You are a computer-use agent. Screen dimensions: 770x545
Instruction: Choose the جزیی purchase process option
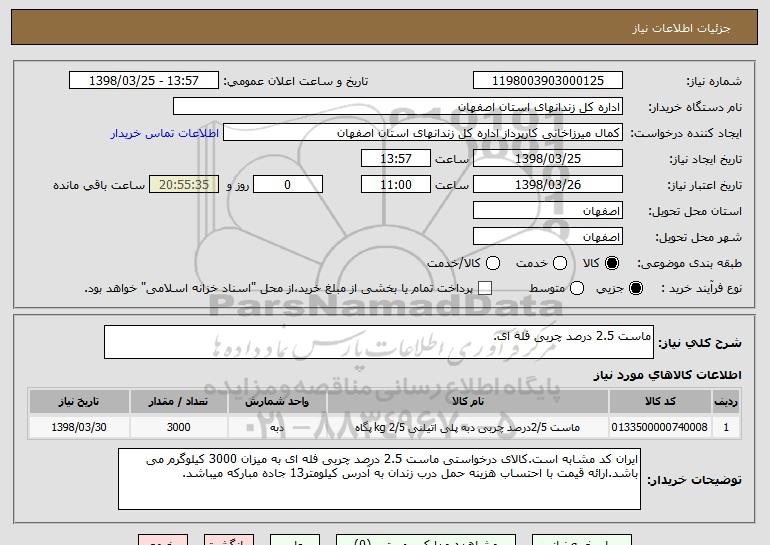pos(635,288)
